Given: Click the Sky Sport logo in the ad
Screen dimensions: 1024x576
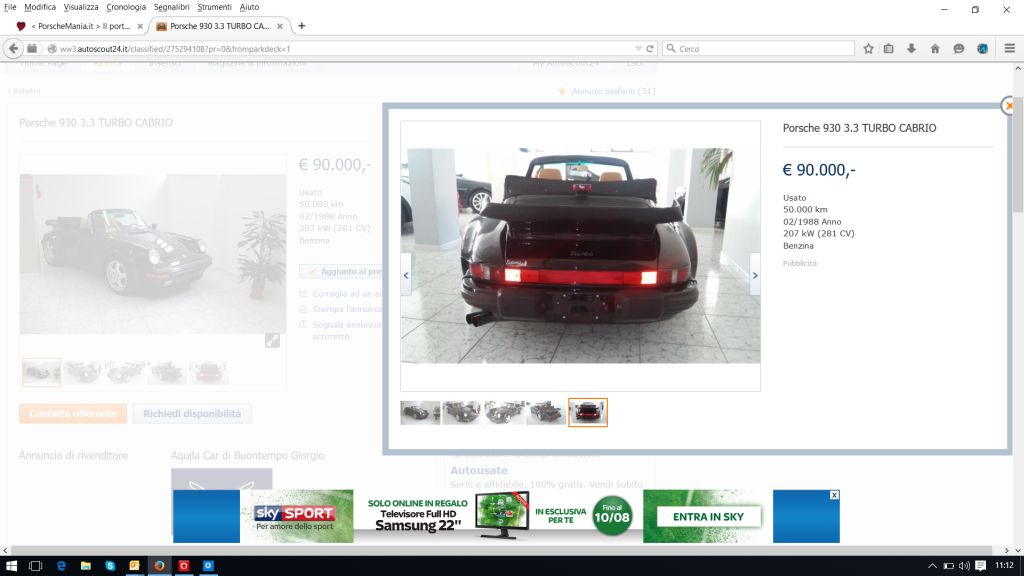Looking at the screenshot, I should (295, 514).
